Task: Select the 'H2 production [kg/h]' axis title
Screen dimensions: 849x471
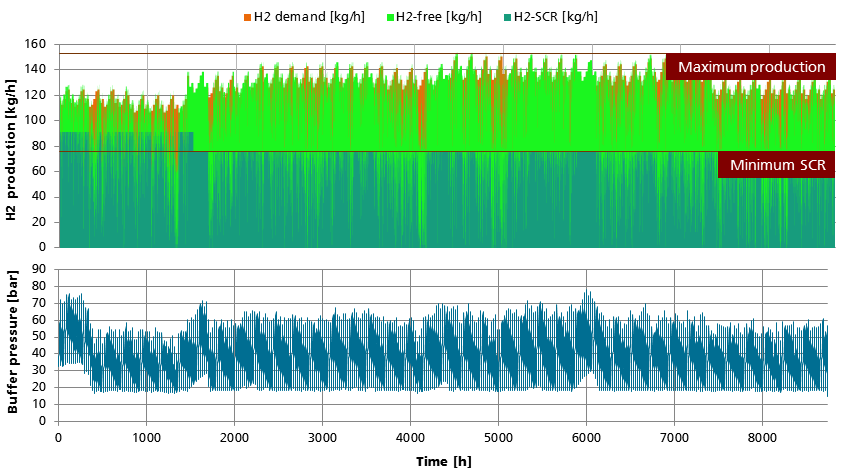Action: coord(11,150)
